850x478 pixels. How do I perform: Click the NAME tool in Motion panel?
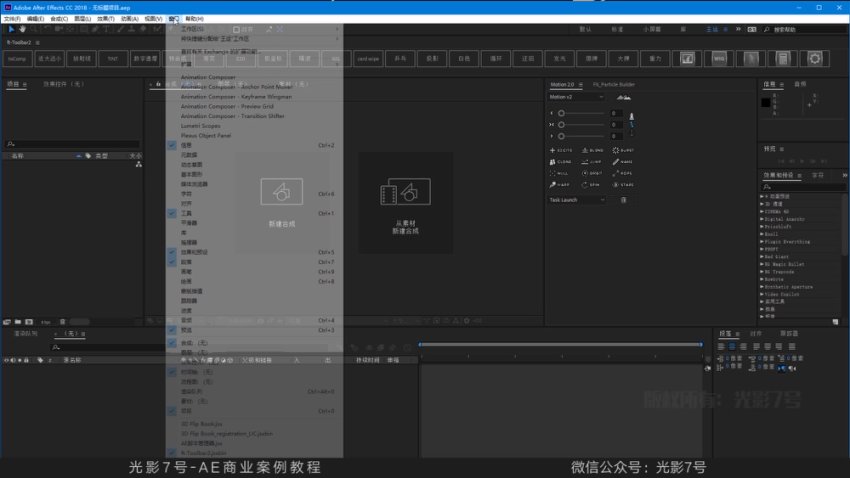point(623,162)
